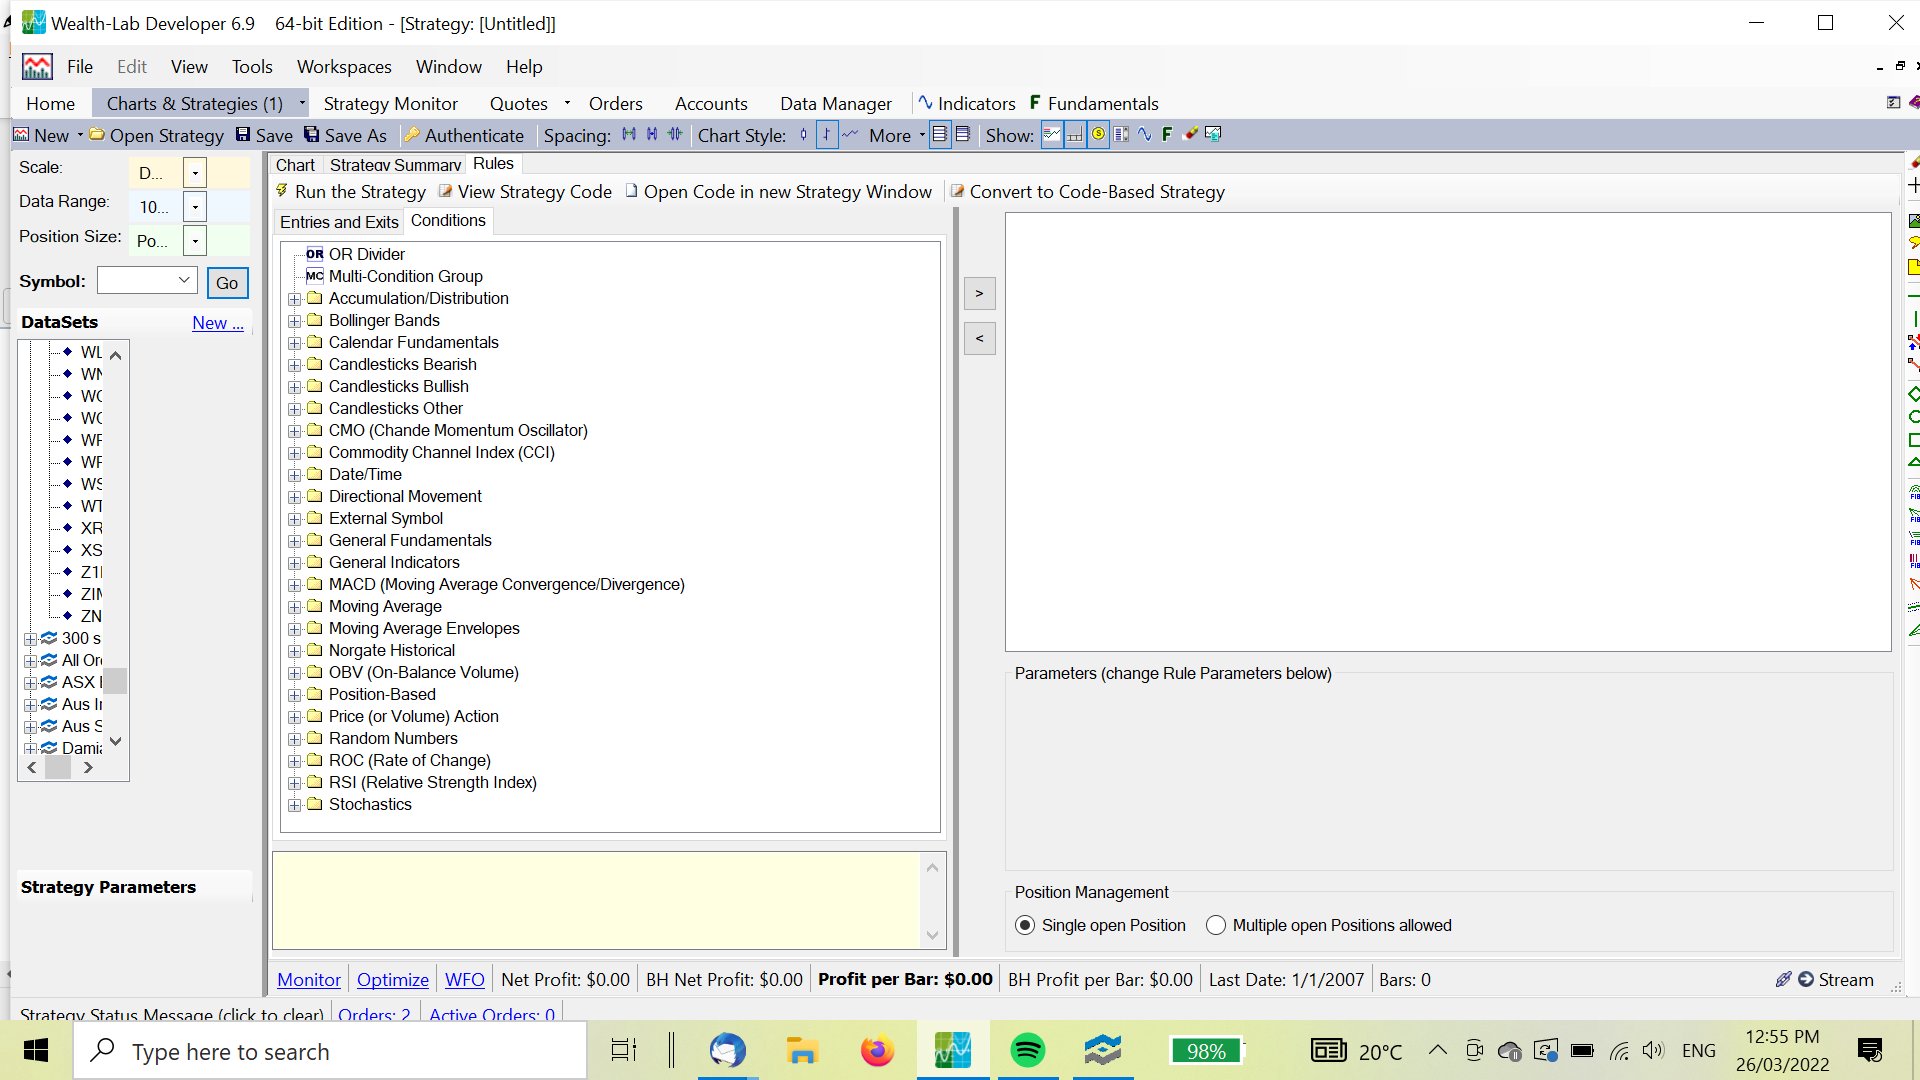The image size is (1920, 1080).
Task: Show indicators sine wave icon
Action: tap(1144, 134)
